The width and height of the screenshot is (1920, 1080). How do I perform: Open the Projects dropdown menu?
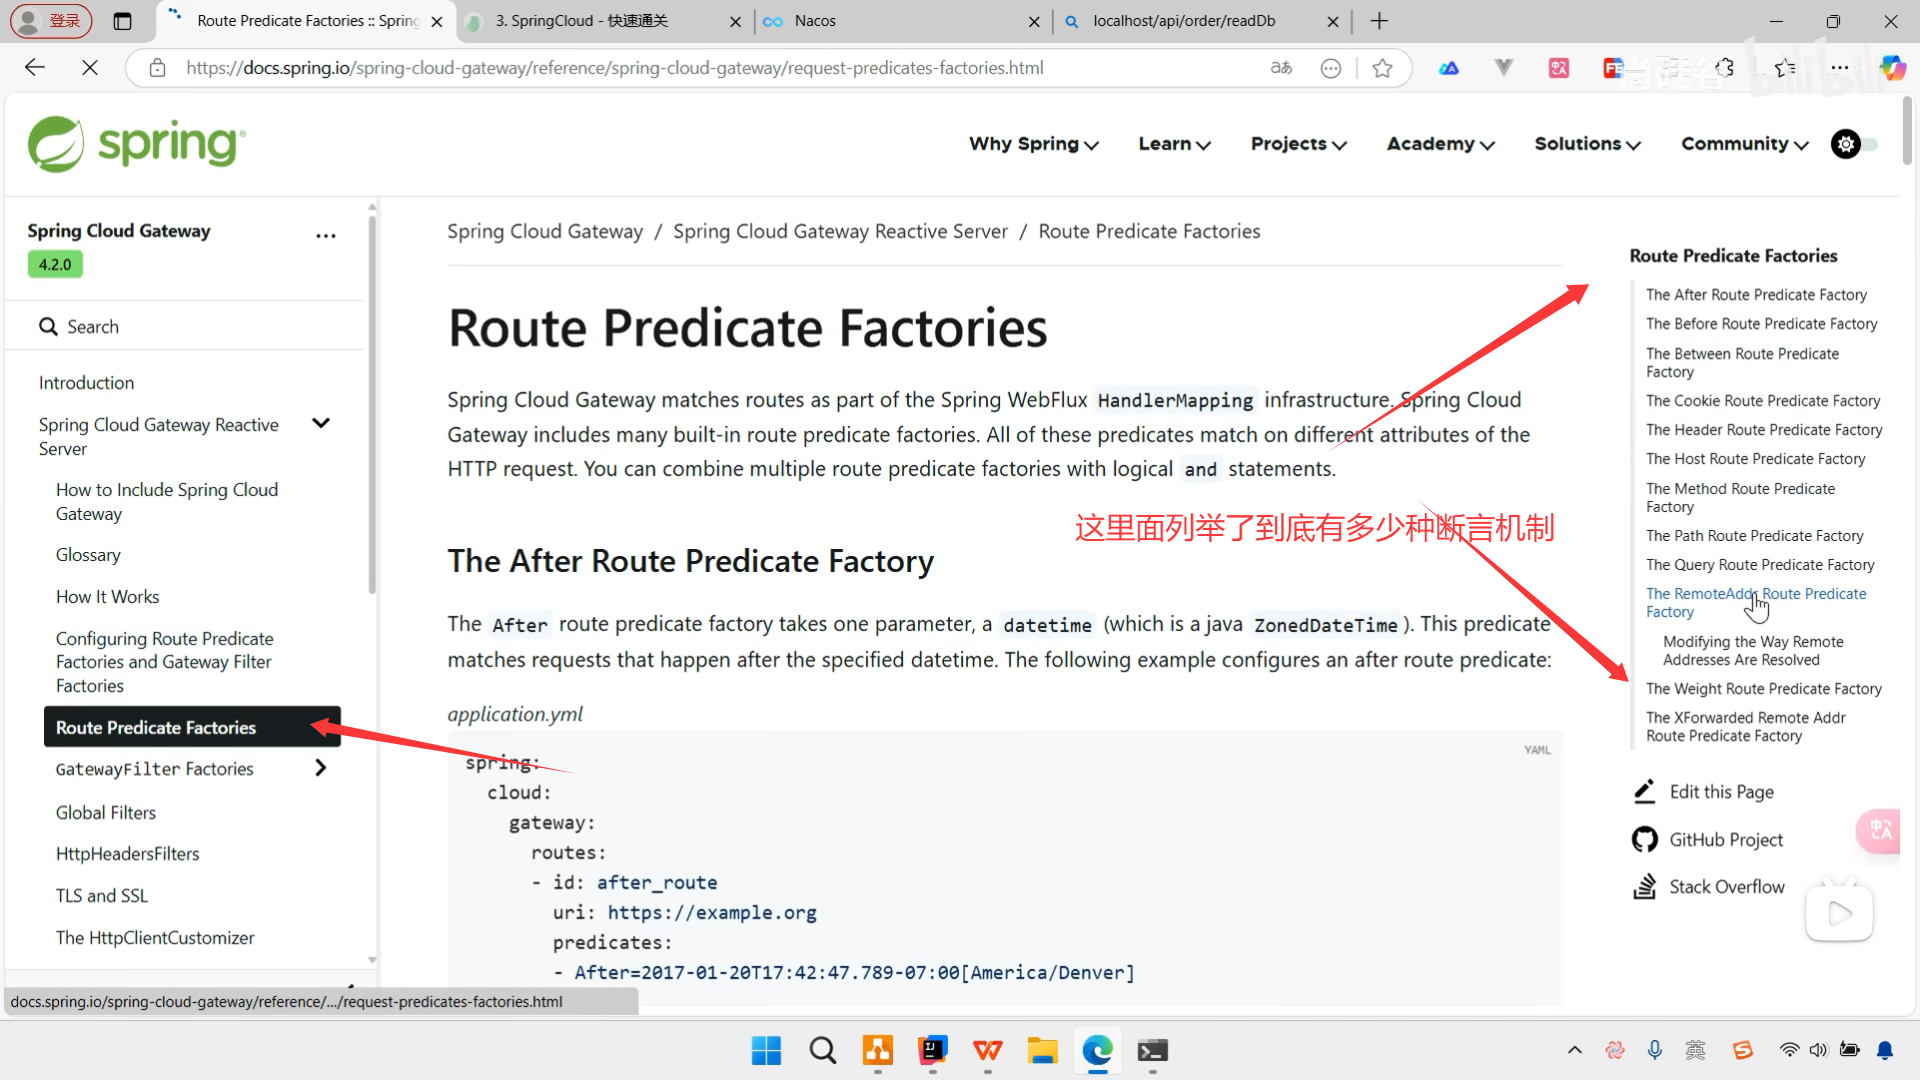[1298, 144]
